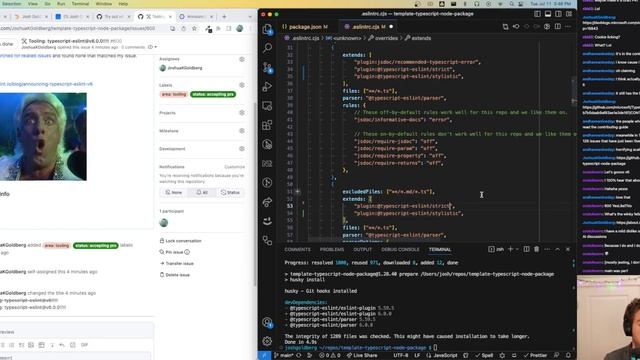
Task: Open assignees gear on GitHub issue
Action: click(x=242, y=60)
